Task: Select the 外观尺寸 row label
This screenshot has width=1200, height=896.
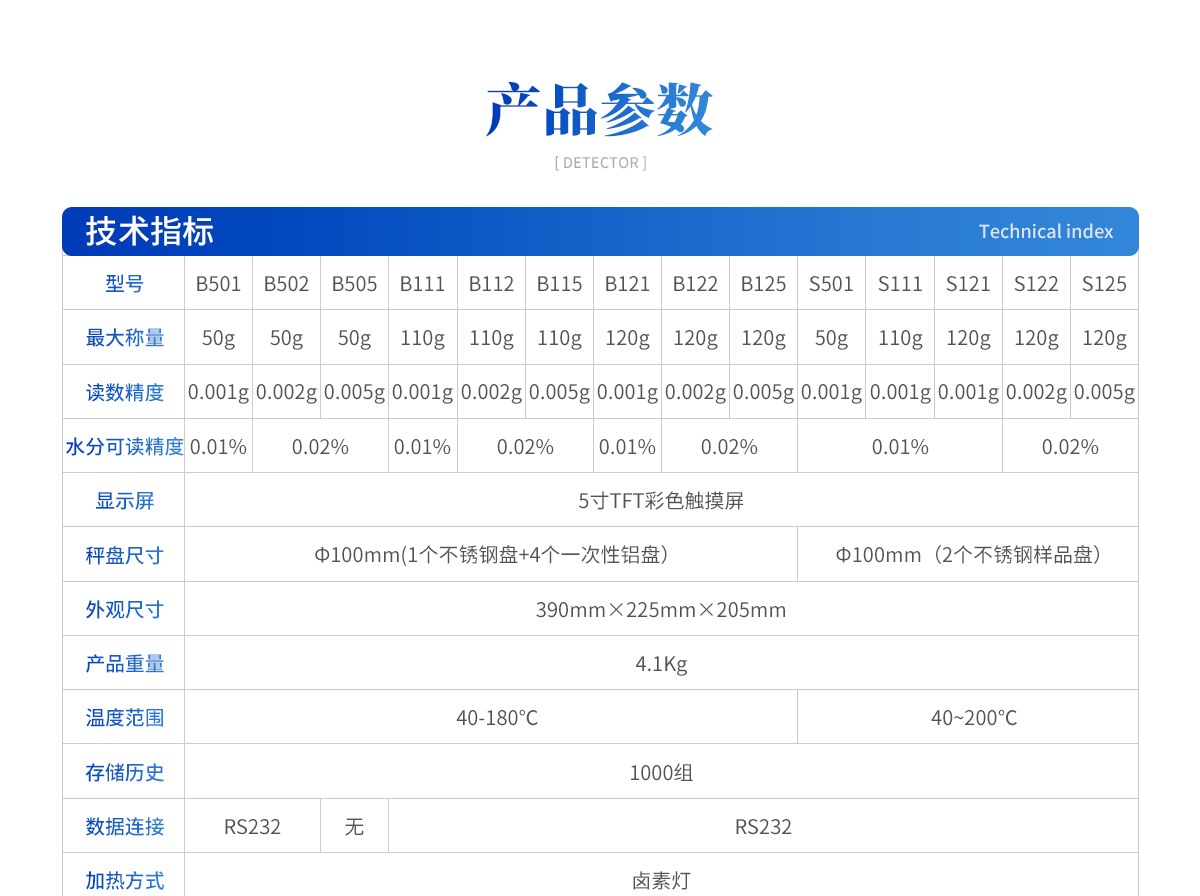Action: (124, 609)
